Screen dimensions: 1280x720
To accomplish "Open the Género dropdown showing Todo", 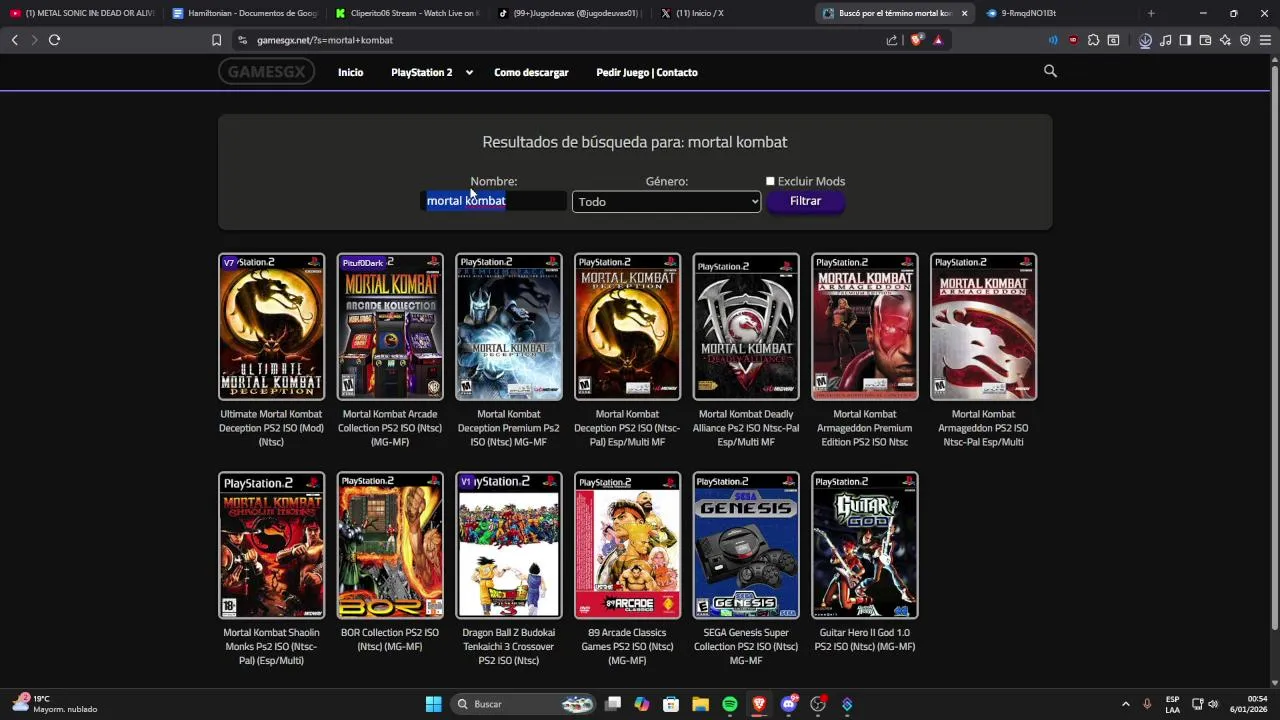I will click(666, 202).
